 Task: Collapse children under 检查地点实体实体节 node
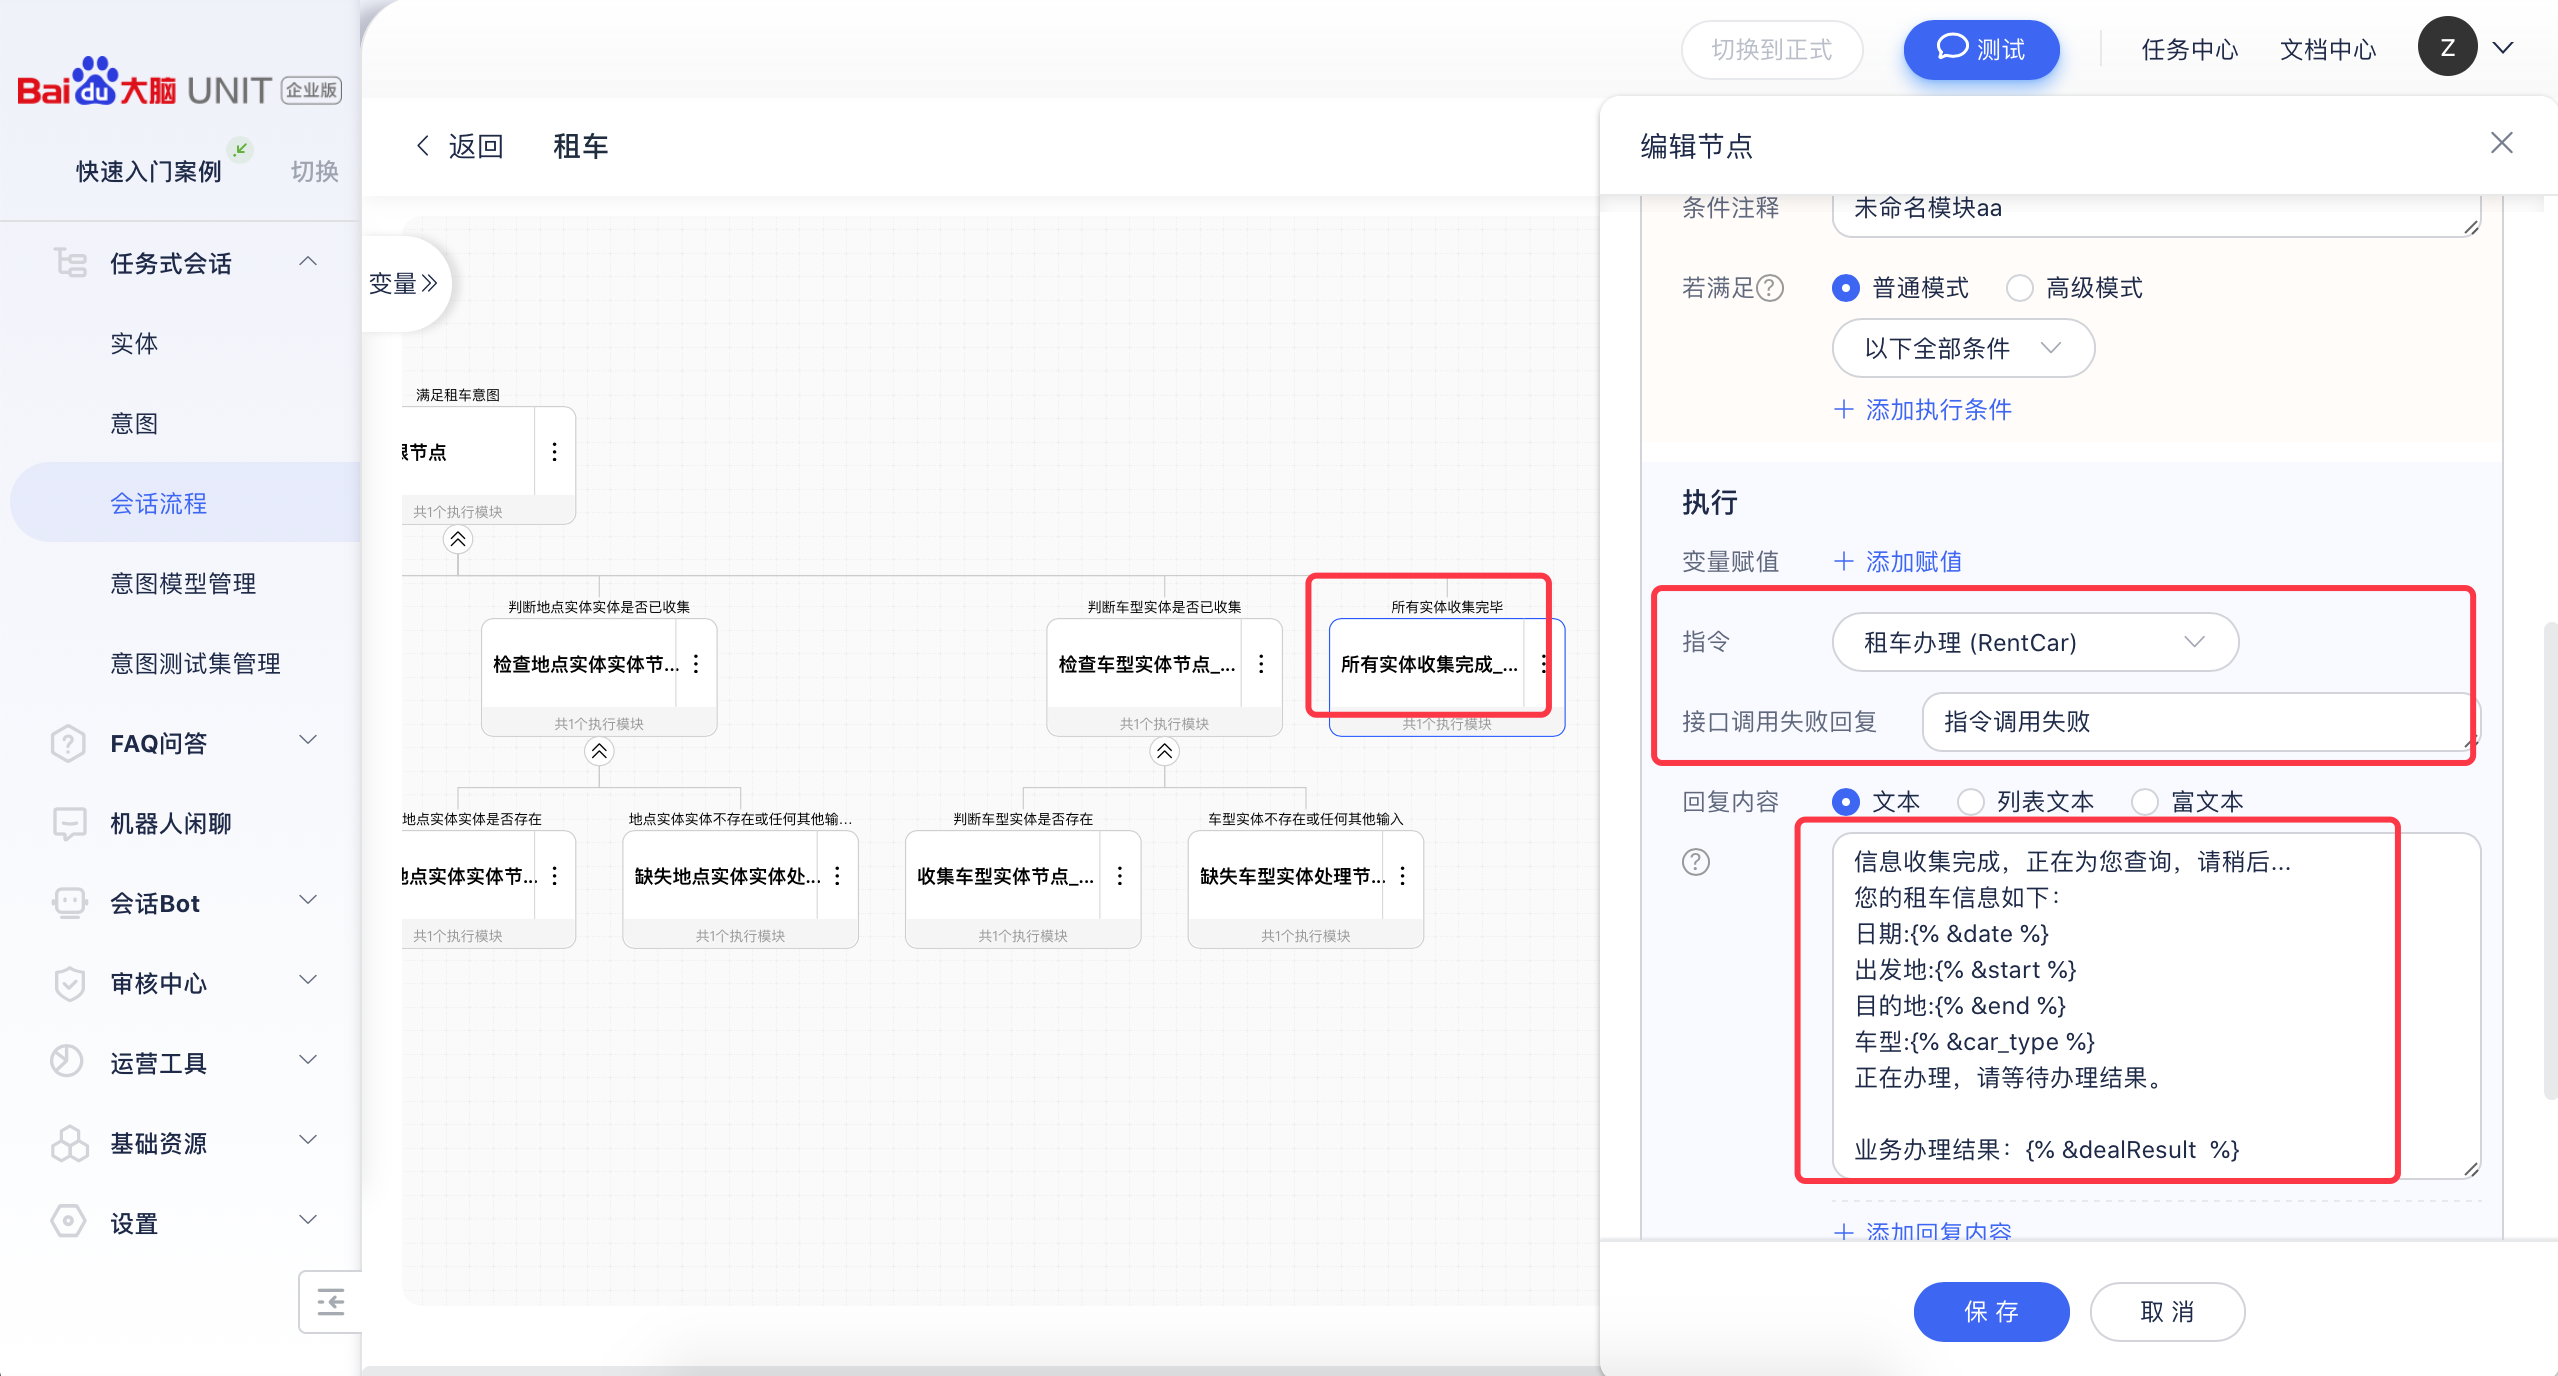tap(599, 751)
